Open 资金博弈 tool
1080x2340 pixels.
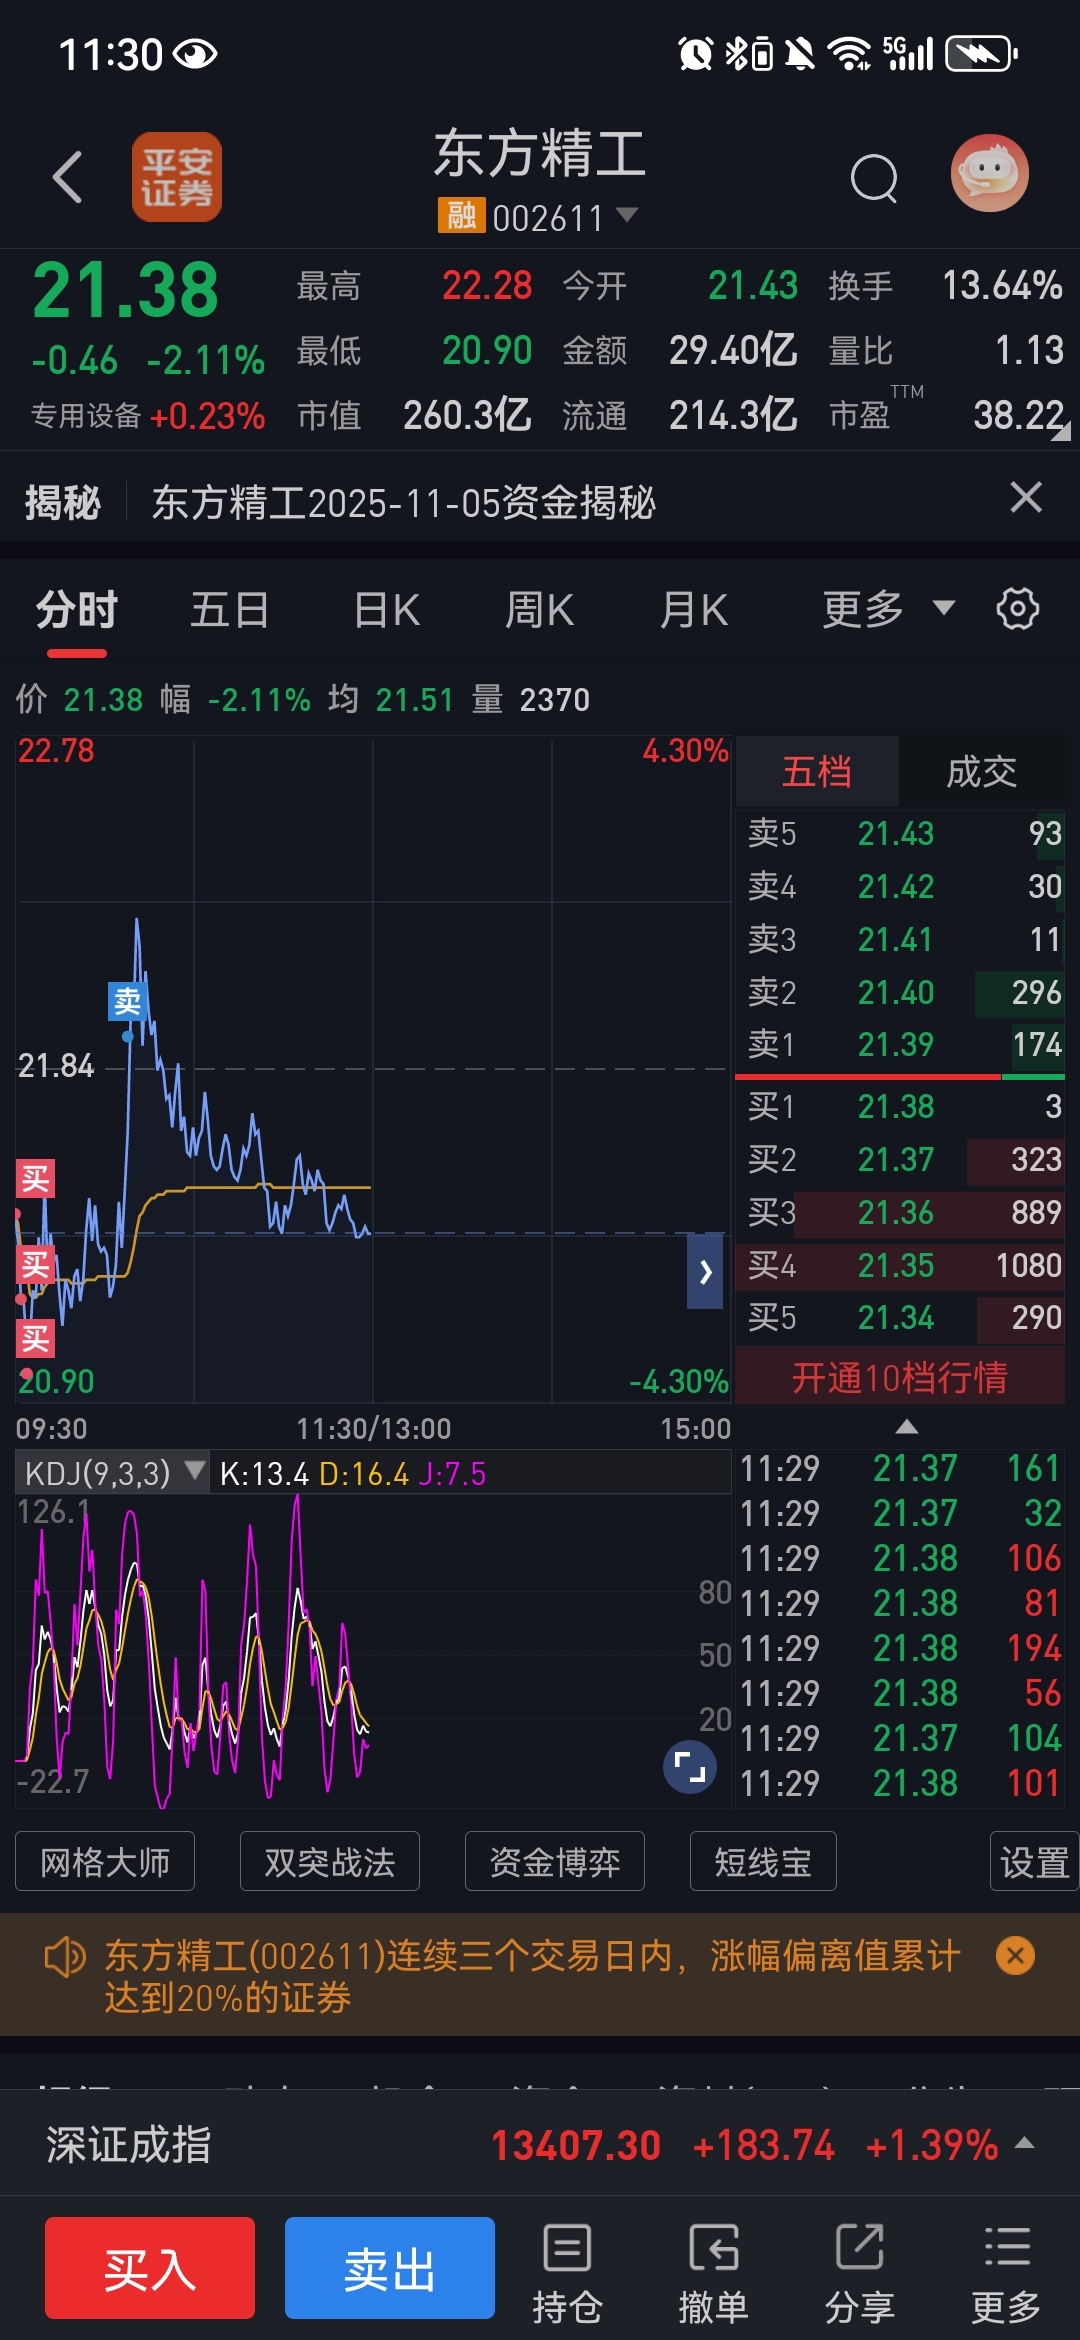coord(555,1861)
